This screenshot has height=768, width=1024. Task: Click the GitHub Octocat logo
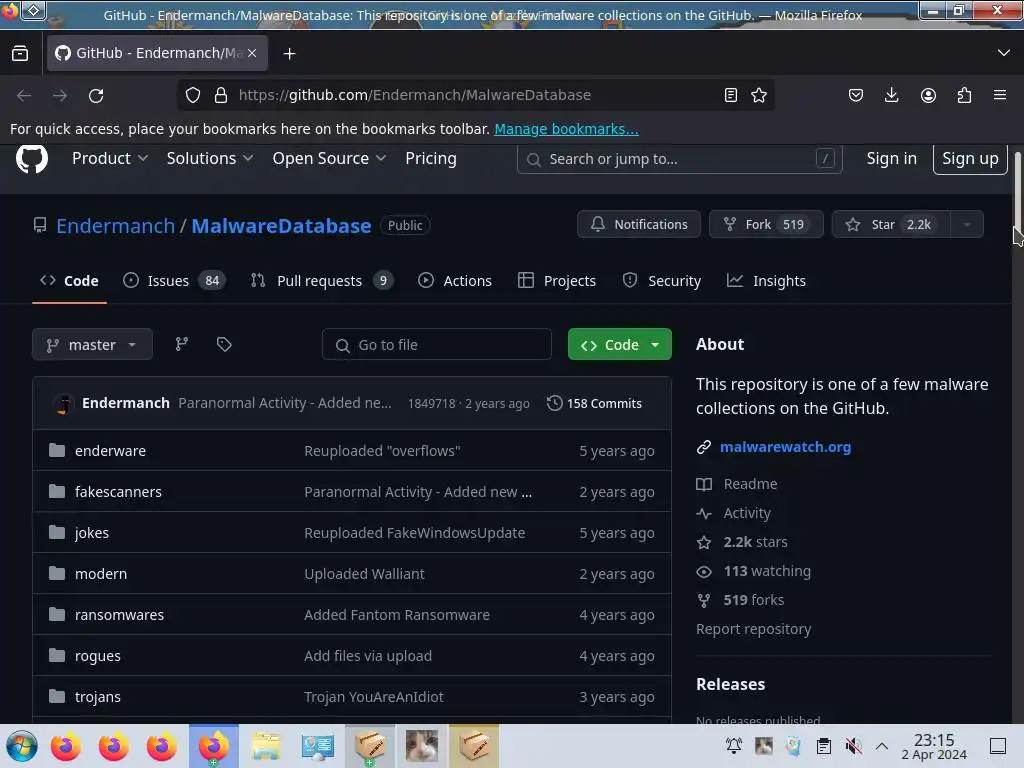[x=31, y=159]
